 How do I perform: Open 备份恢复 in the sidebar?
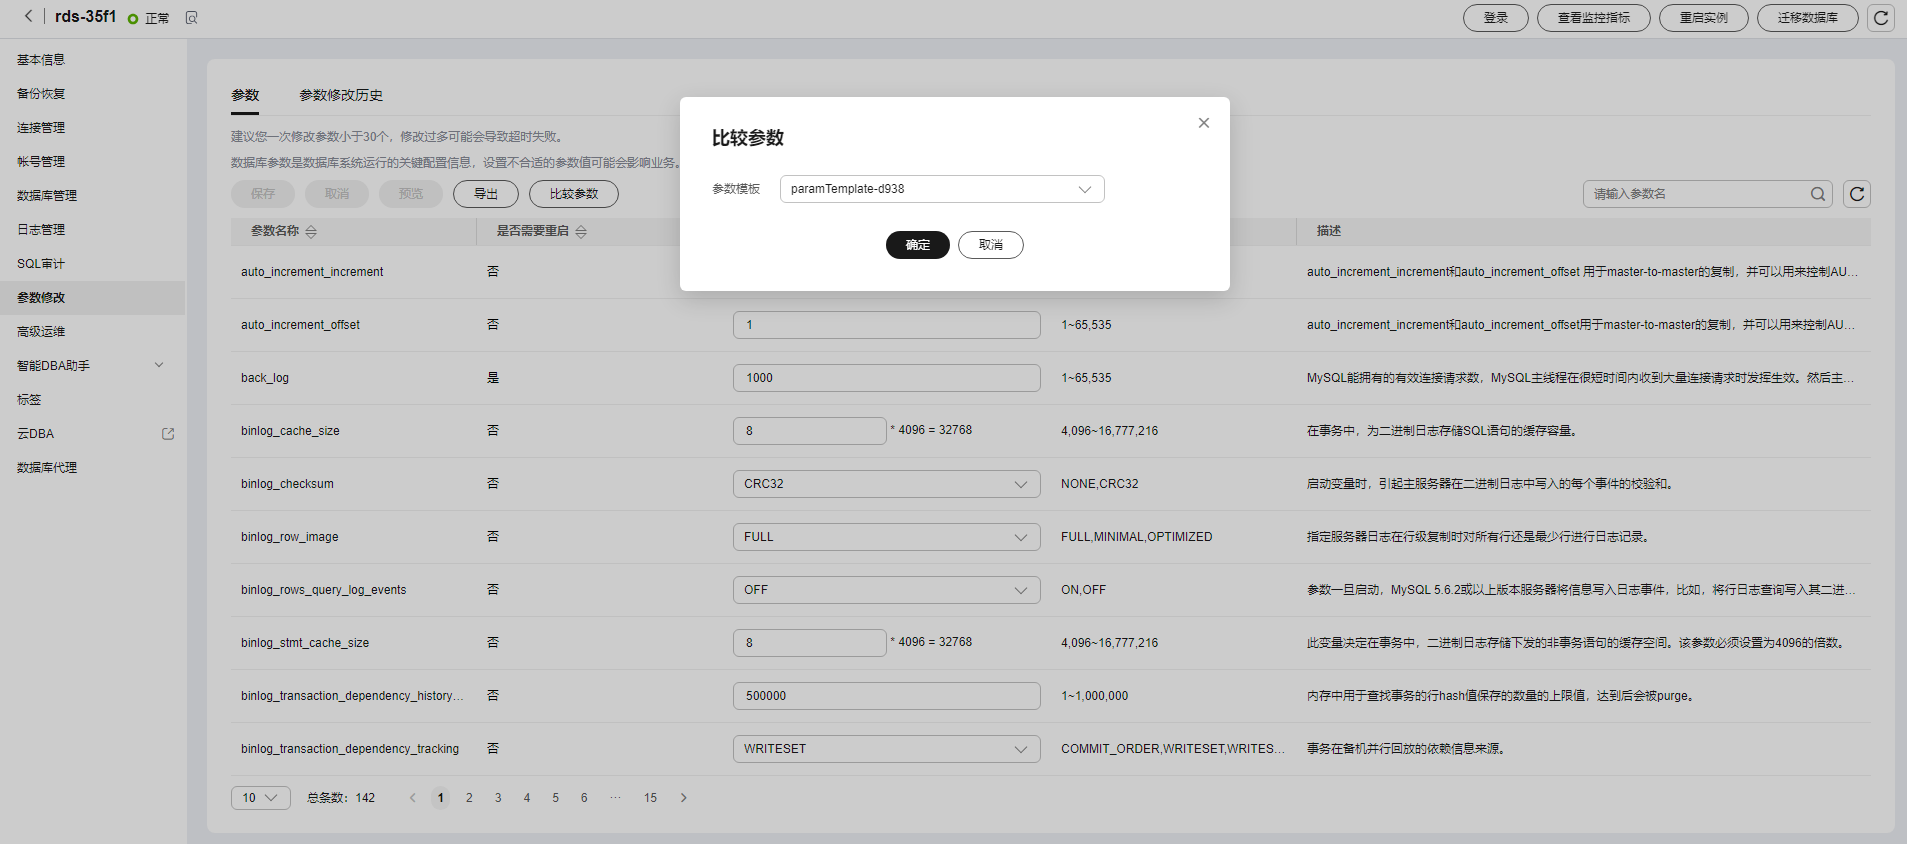tap(41, 94)
